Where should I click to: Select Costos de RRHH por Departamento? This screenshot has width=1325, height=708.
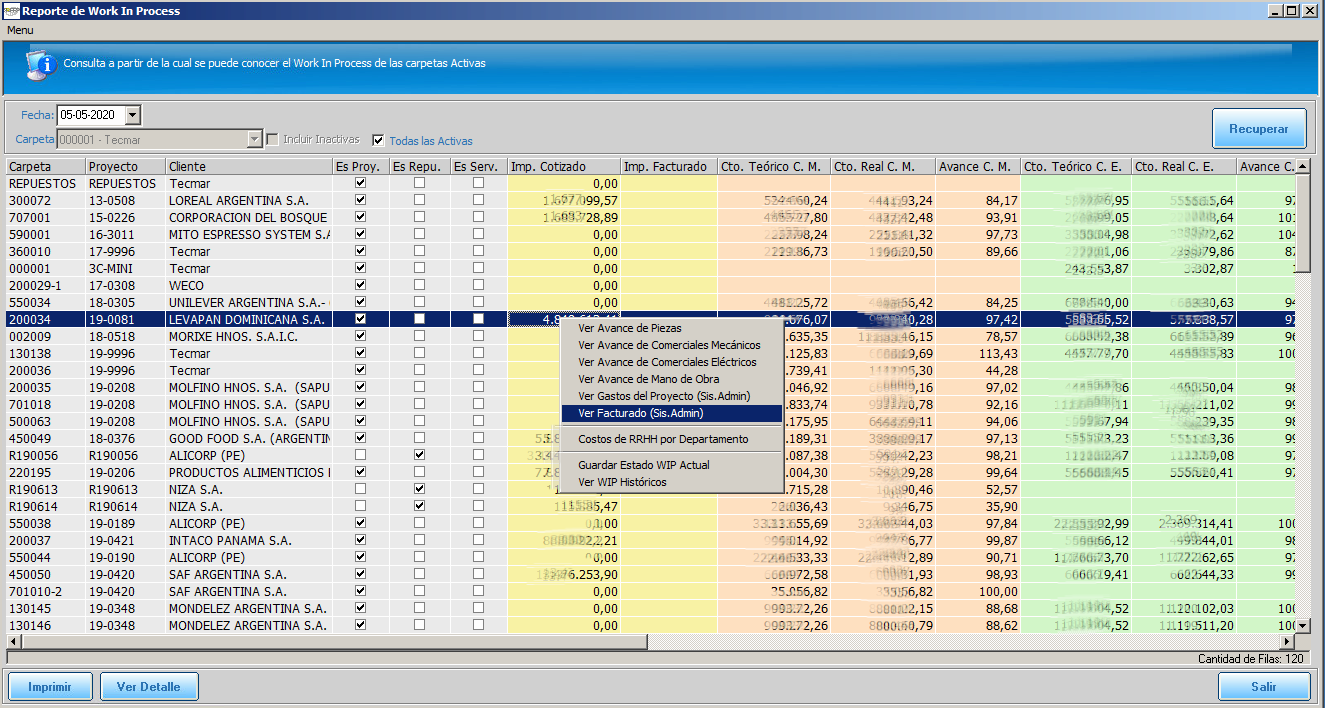(662, 439)
